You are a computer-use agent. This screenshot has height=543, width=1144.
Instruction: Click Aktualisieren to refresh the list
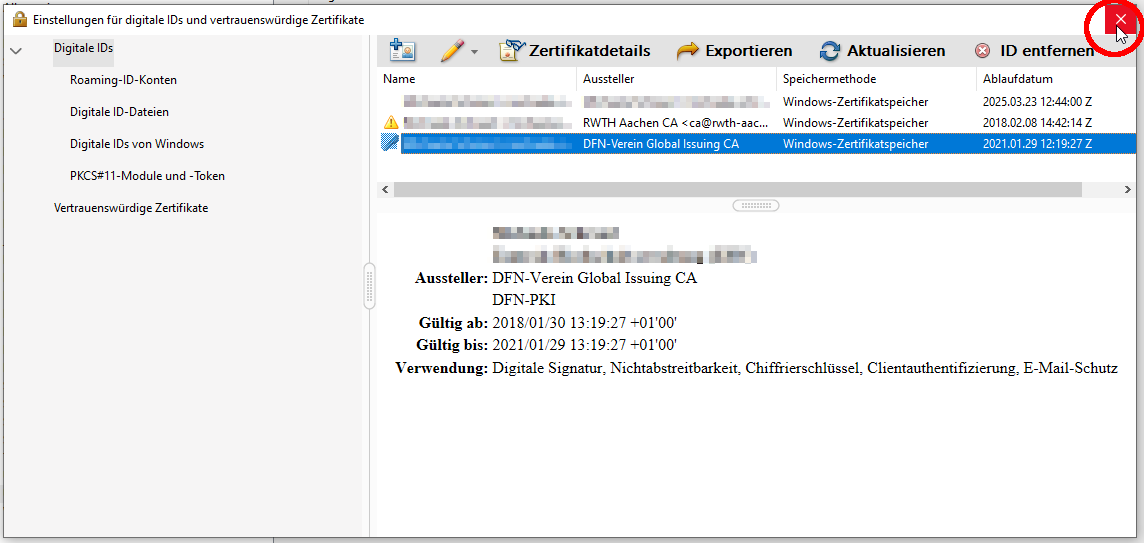tap(882, 51)
